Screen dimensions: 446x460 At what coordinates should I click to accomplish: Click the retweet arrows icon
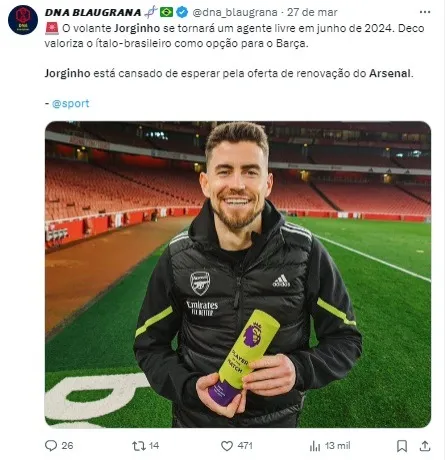(138, 446)
